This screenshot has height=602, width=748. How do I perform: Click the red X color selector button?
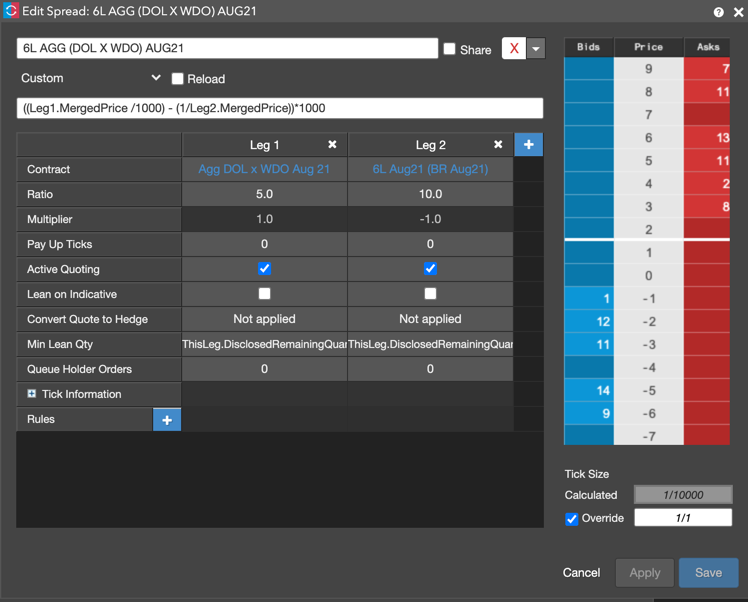click(x=513, y=49)
